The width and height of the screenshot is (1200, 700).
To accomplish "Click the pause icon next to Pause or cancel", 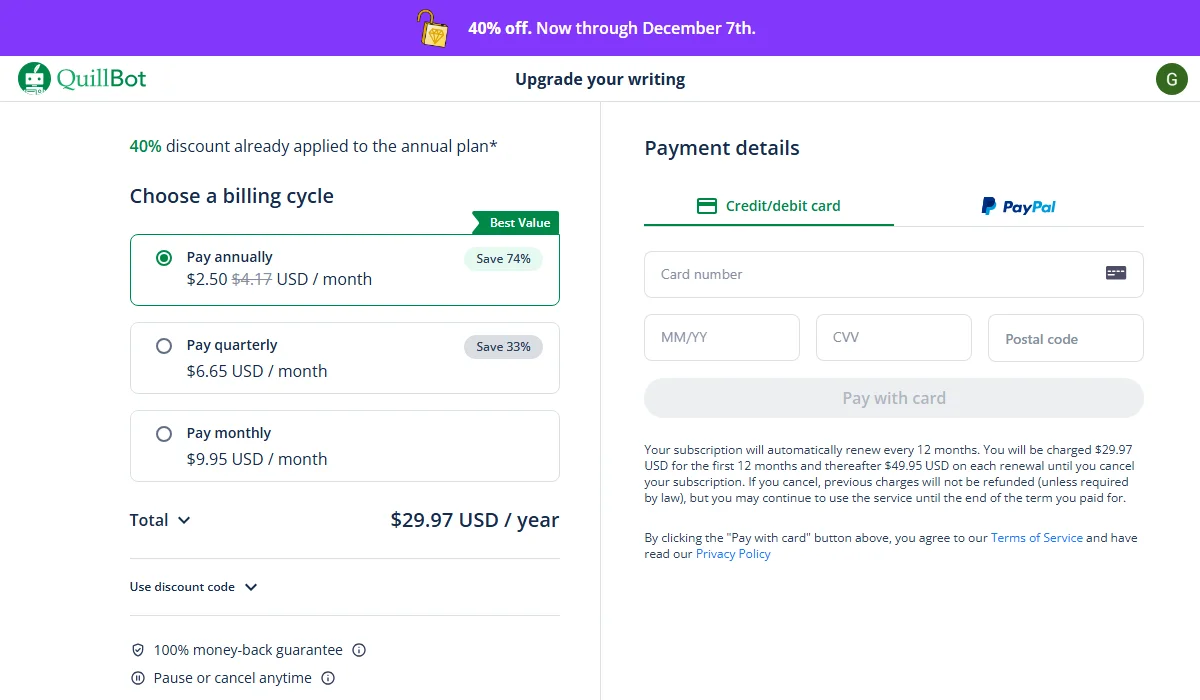I will pyautogui.click(x=138, y=678).
